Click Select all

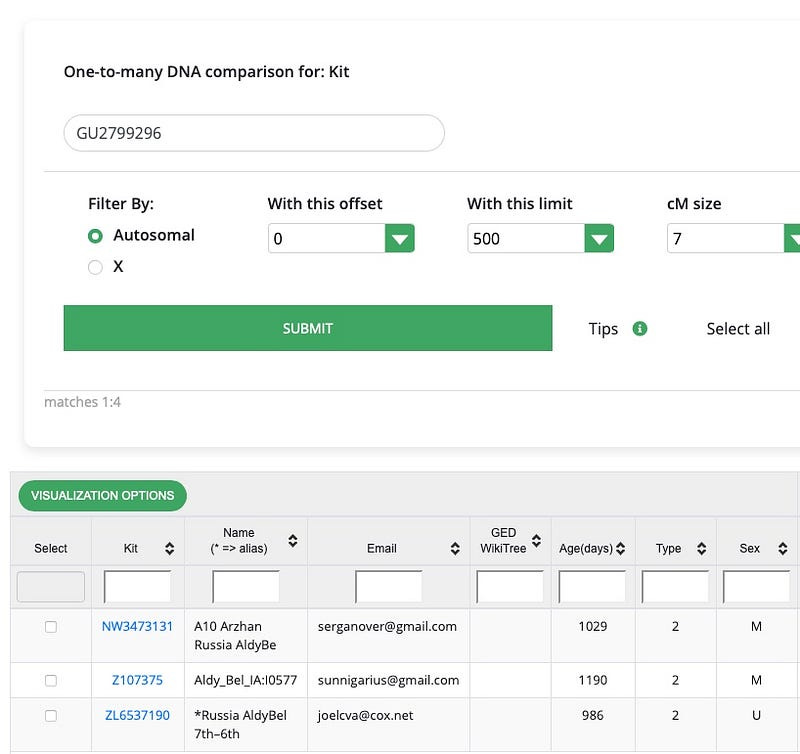(x=738, y=329)
